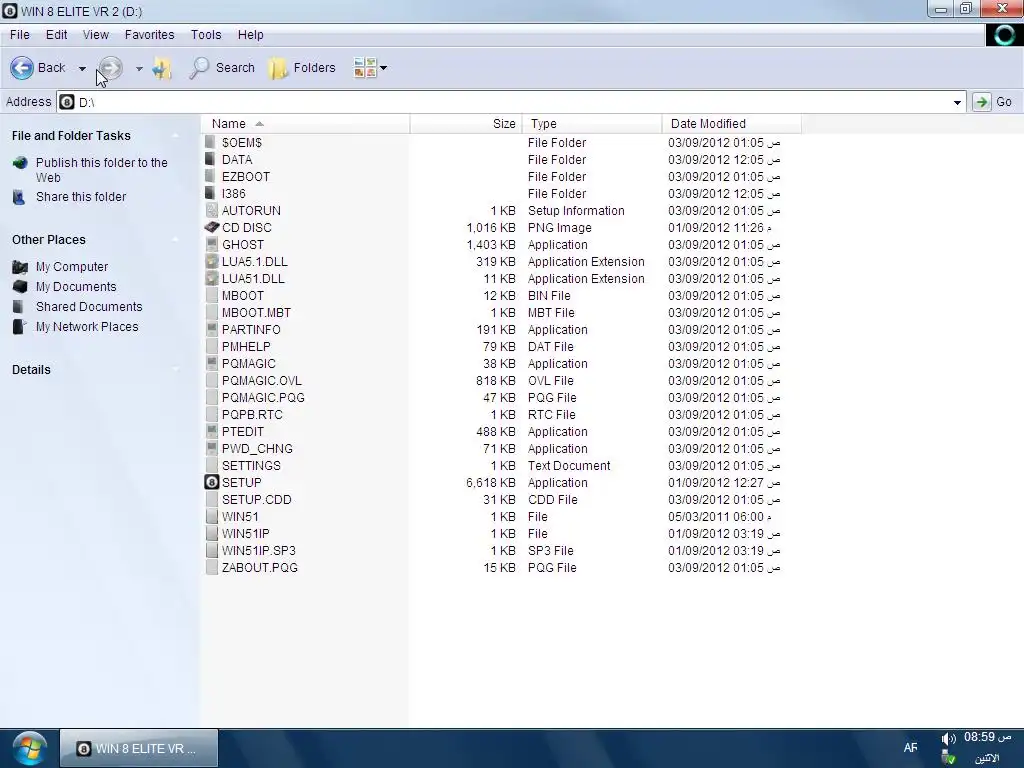The width and height of the screenshot is (1024, 768).
Task: Go back with the Back arrow button
Action: [22, 67]
